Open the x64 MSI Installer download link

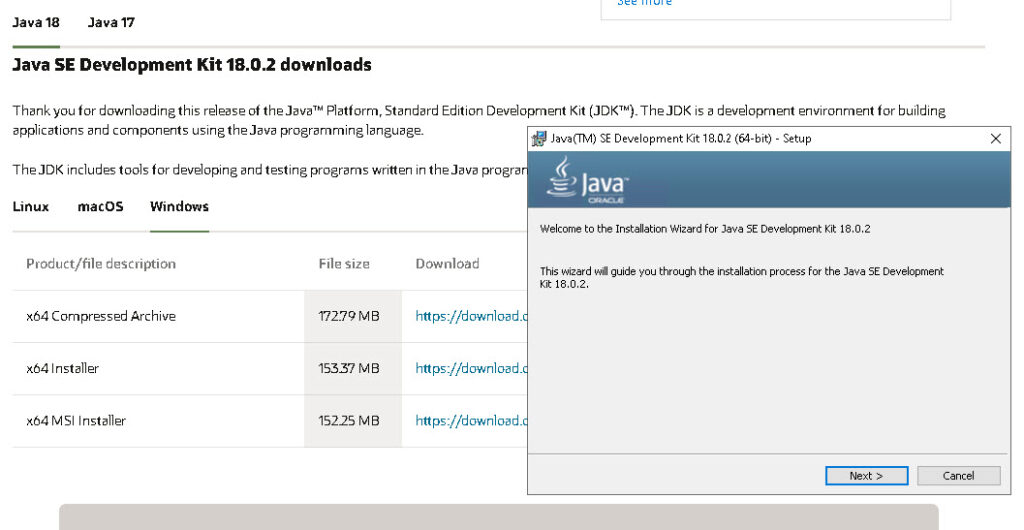click(471, 420)
